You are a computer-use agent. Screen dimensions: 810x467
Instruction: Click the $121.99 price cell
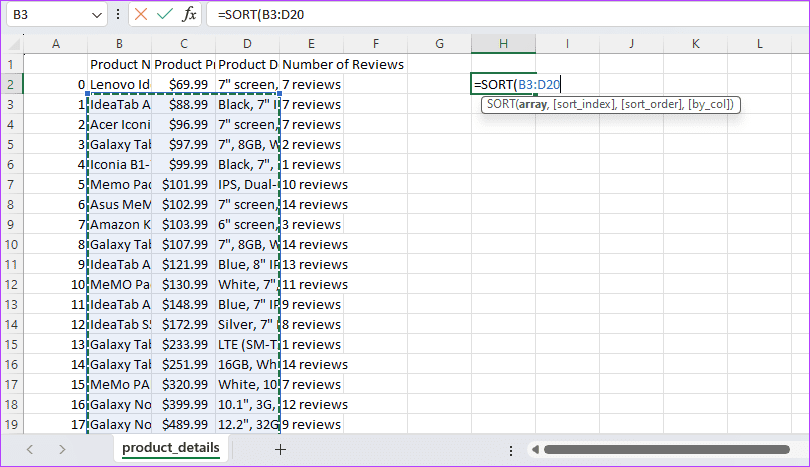click(183, 264)
